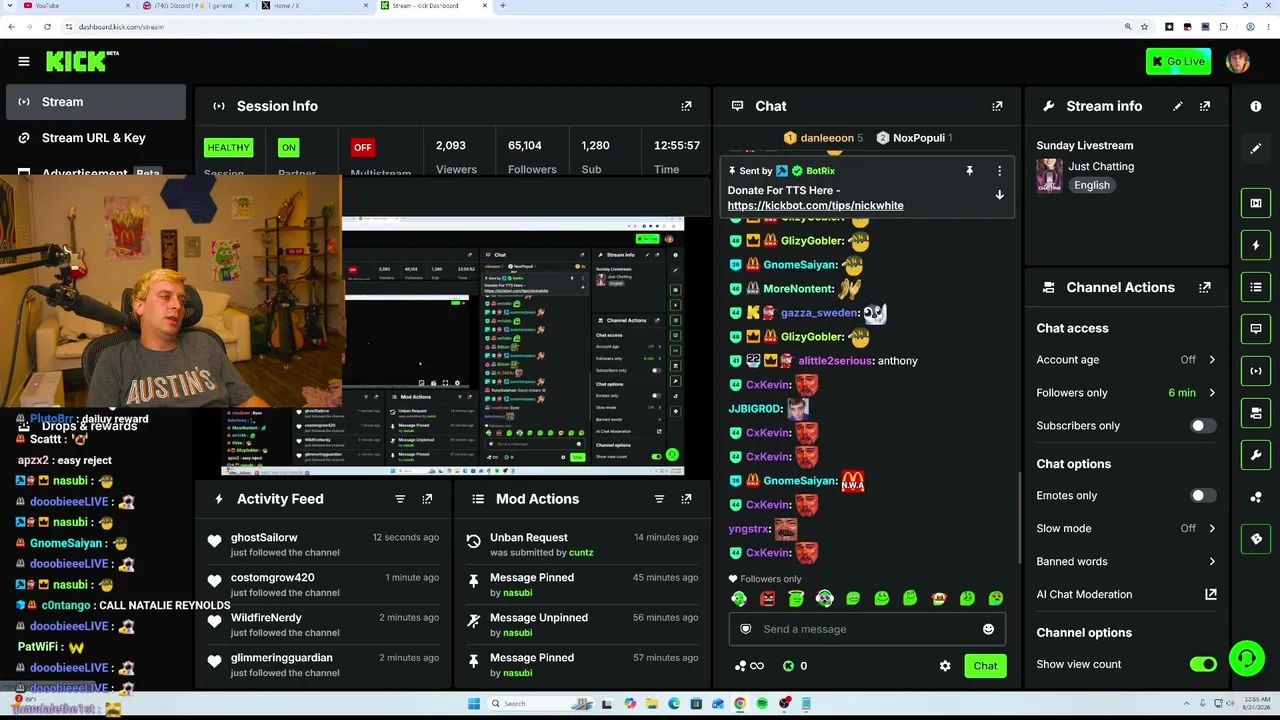
Task: Click cuntz in Unban Request action
Action: pos(581,553)
